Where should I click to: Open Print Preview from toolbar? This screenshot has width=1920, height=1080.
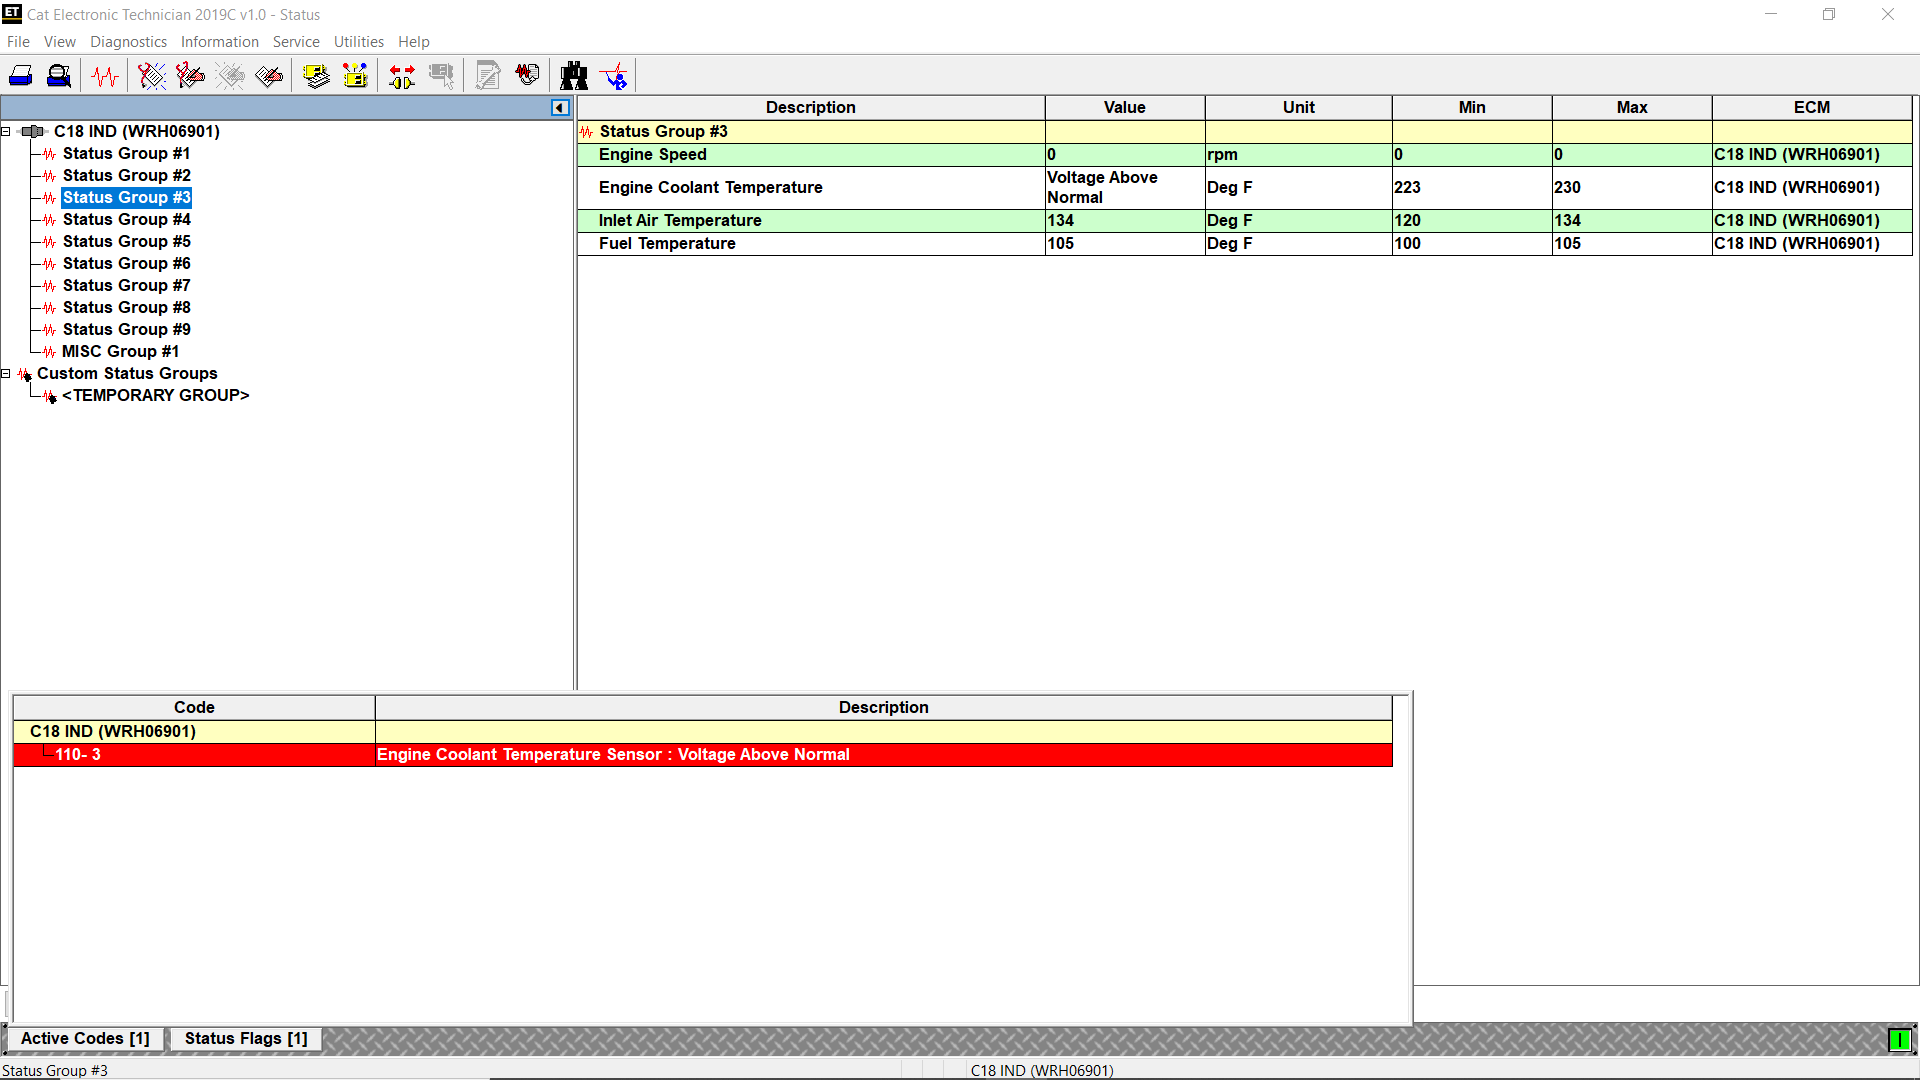pyautogui.click(x=59, y=76)
